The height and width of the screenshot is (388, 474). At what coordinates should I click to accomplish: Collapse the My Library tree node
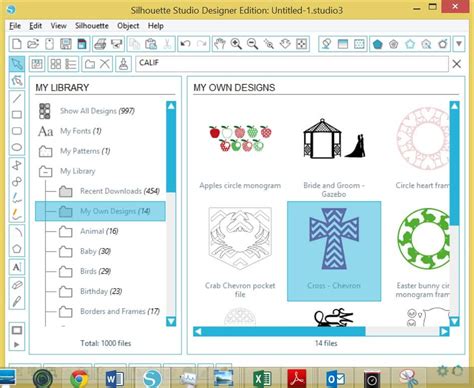(x=45, y=171)
